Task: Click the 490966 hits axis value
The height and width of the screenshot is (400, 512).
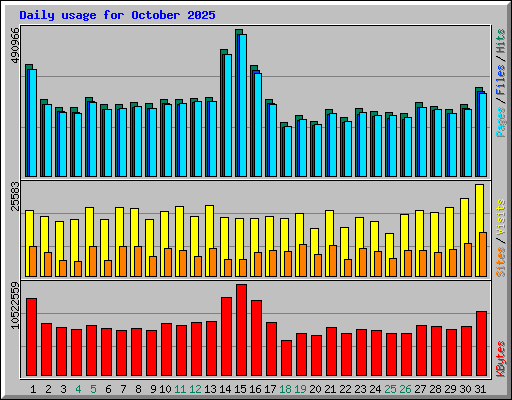Action: pos(15,46)
